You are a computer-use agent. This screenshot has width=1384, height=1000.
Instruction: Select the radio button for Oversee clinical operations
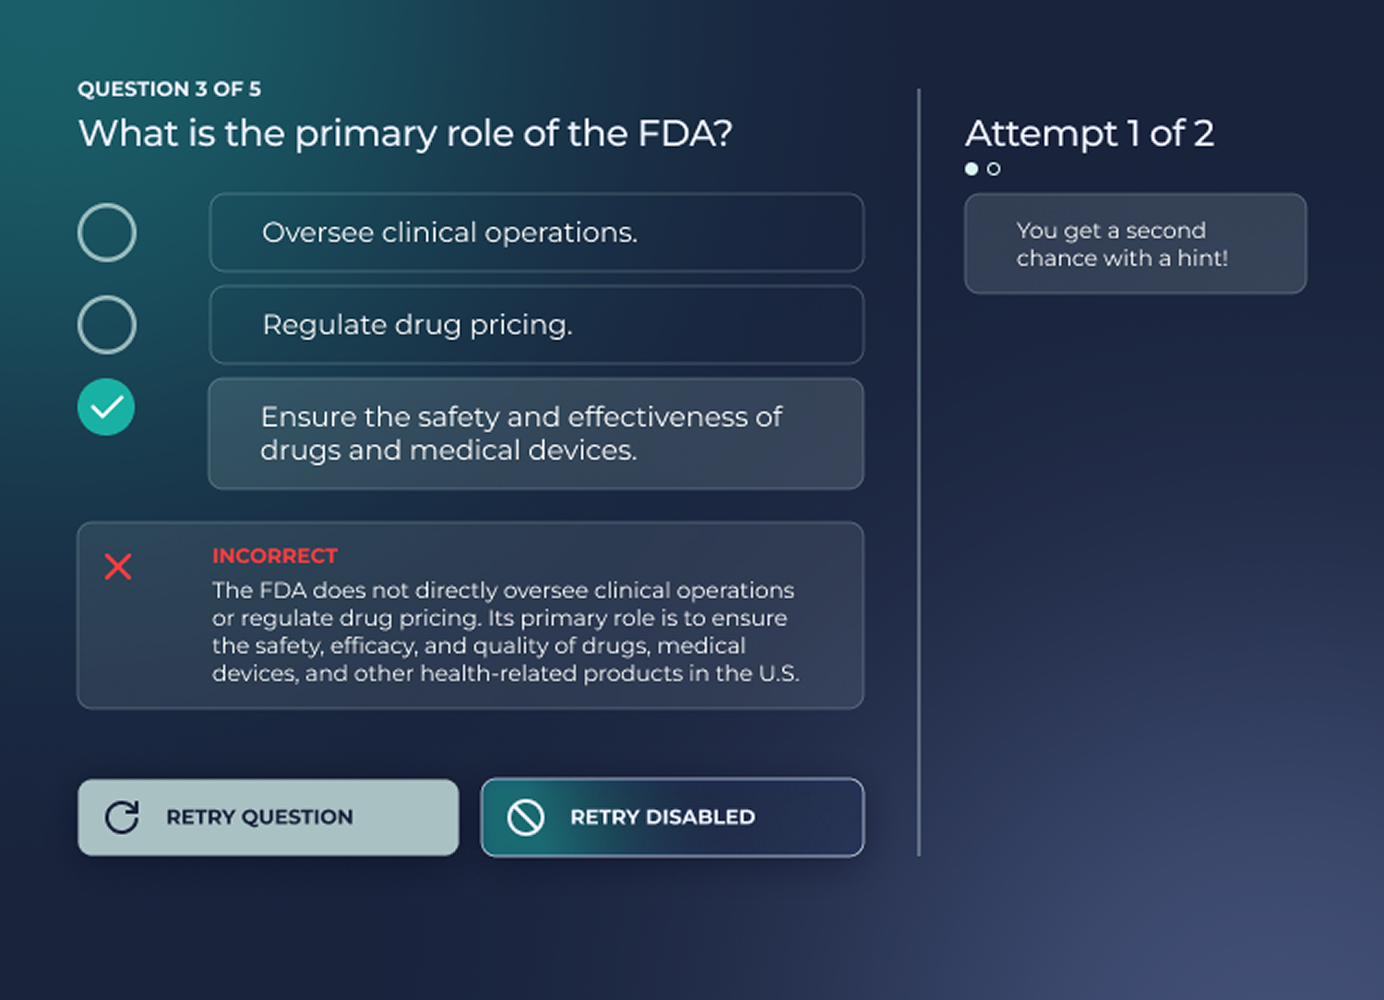[x=107, y=233]
